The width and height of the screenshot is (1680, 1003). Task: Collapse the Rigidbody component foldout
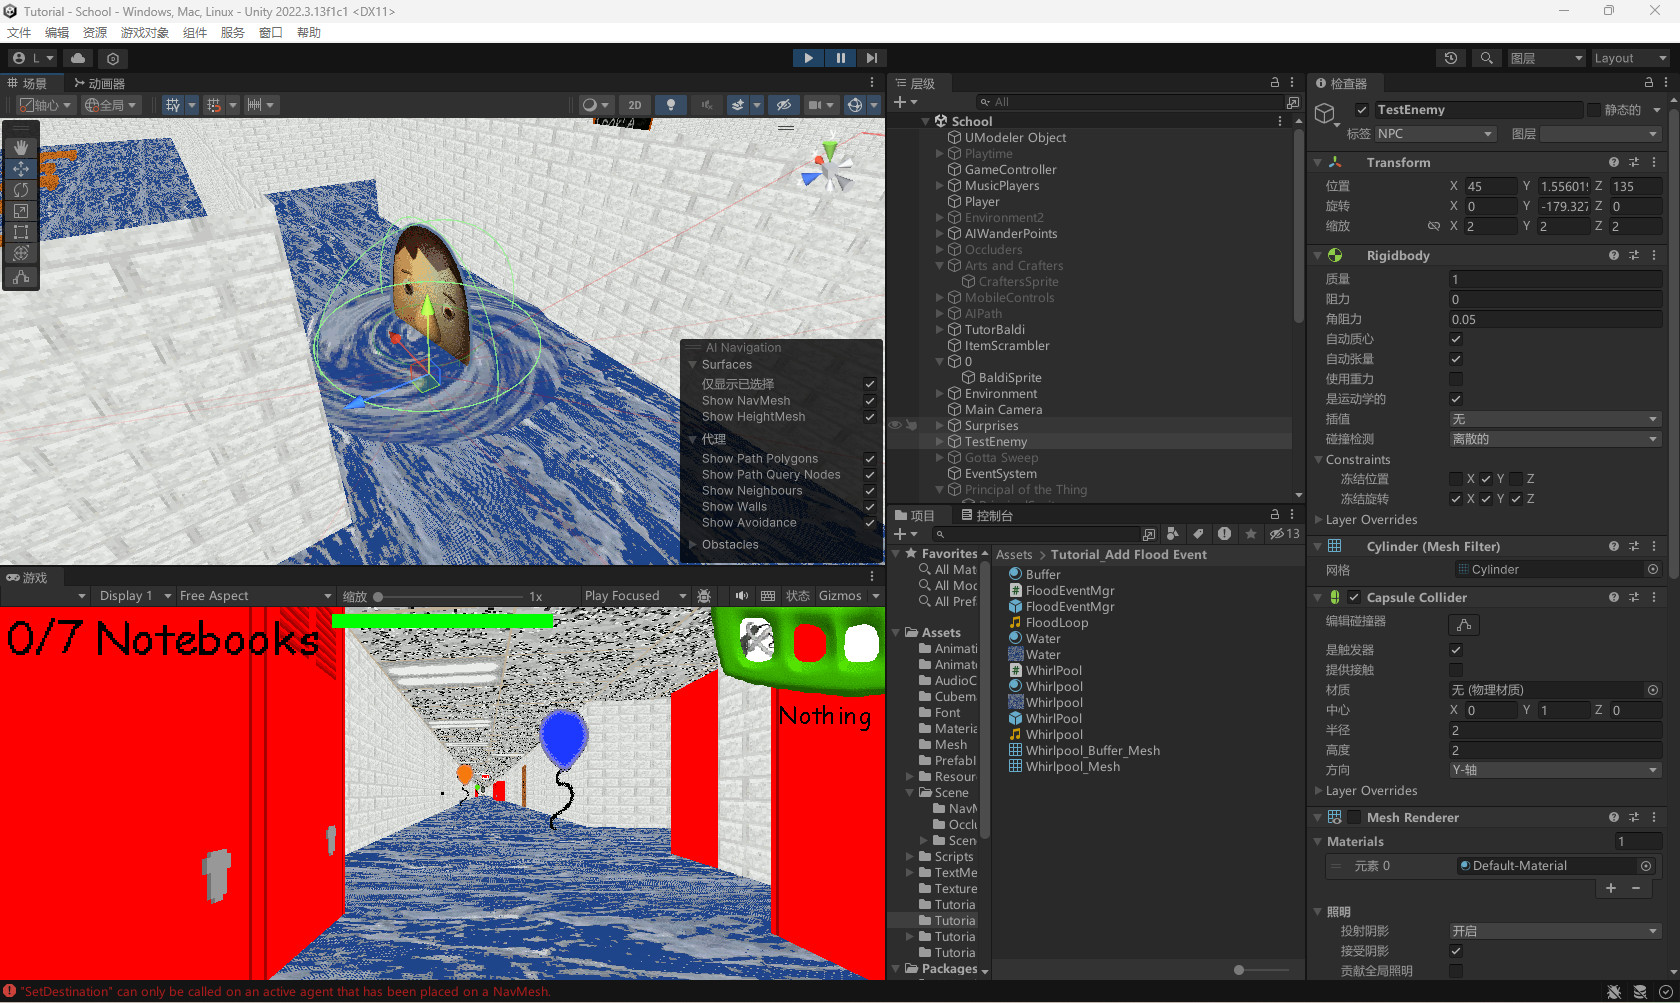click(x=1318, y=256)
